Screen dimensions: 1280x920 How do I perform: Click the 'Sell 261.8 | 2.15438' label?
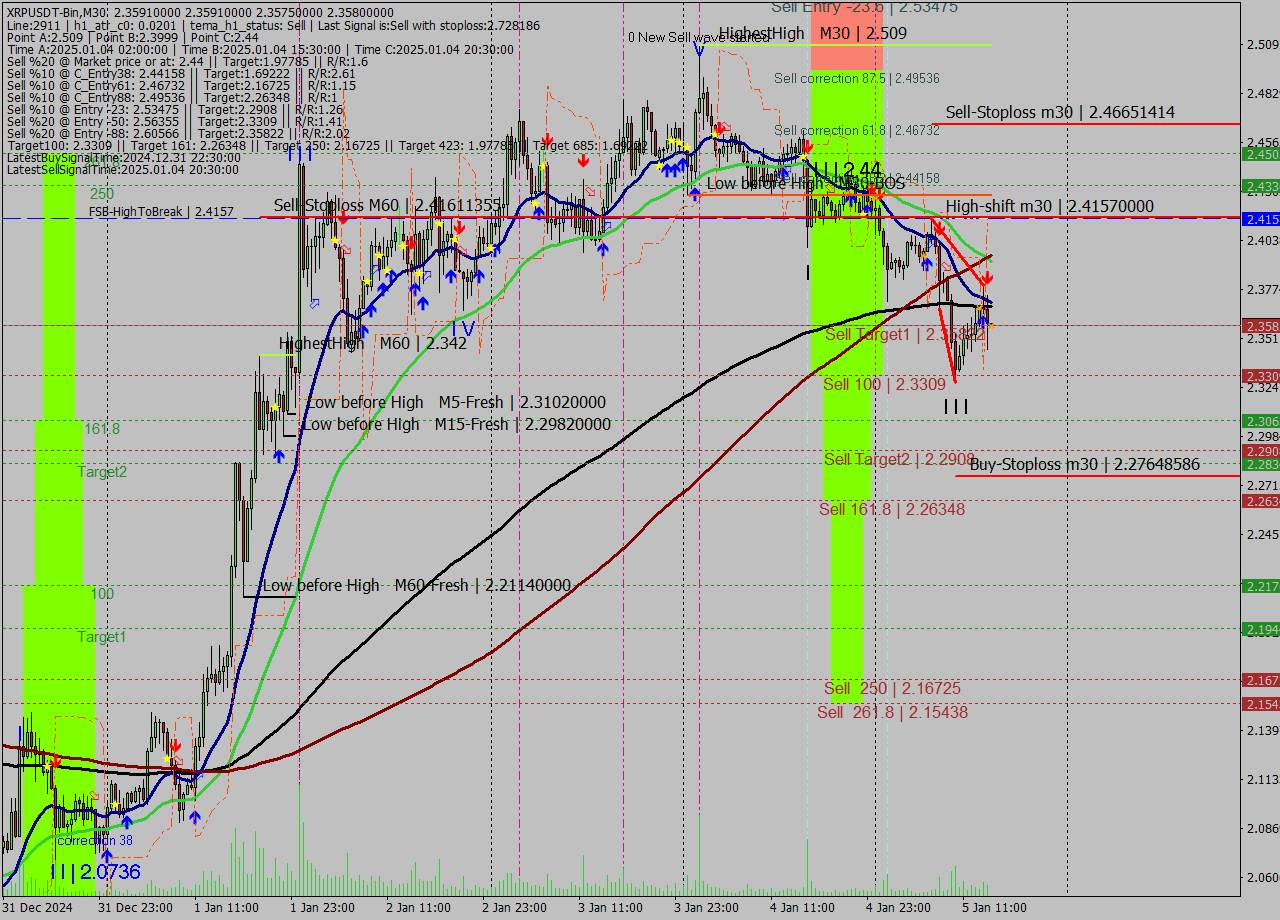click(x=892, y=712)
